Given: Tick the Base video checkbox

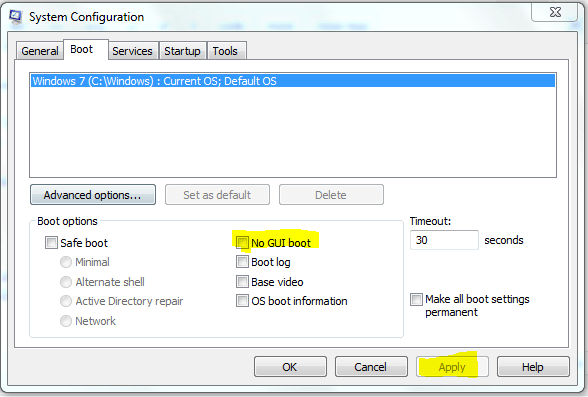Looking at the screenshot, I should click(x=242, y=282).
